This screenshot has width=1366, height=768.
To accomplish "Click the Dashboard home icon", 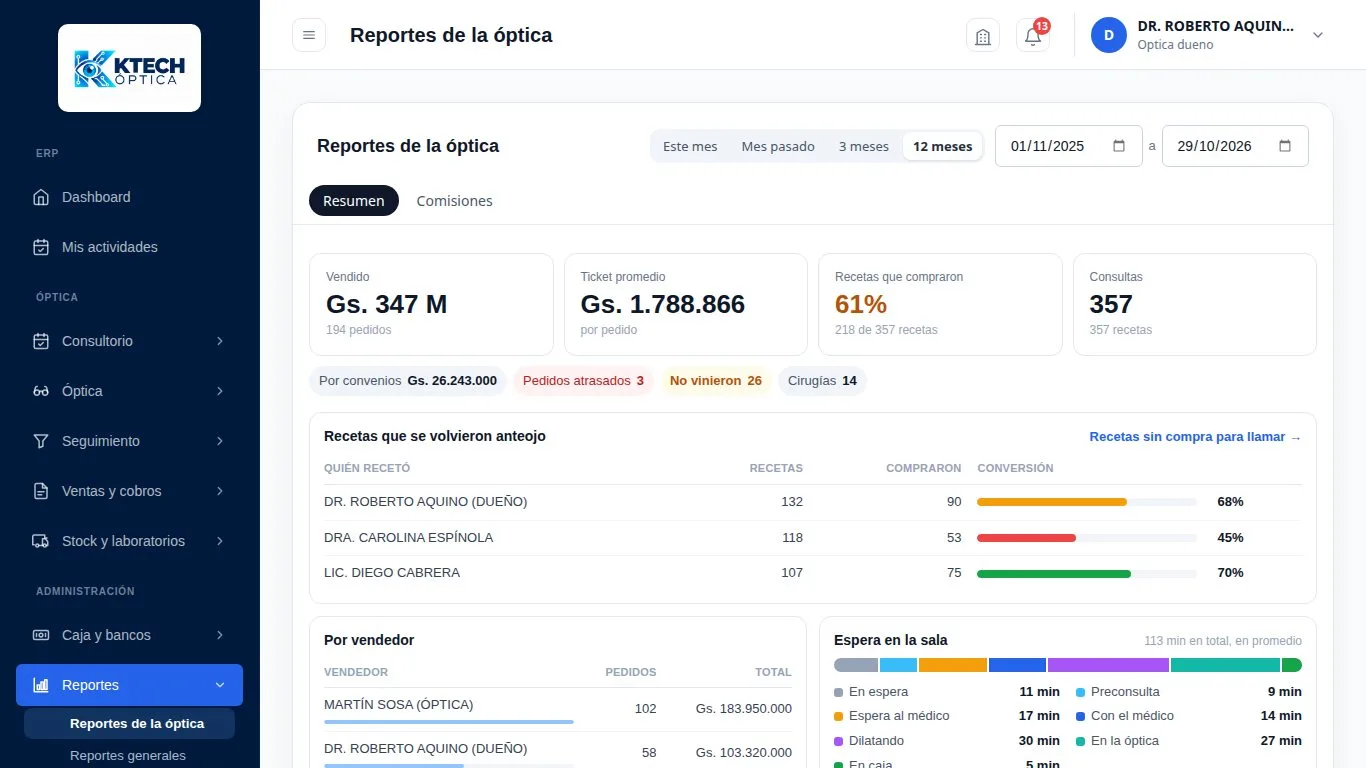I will coord(41,197).
